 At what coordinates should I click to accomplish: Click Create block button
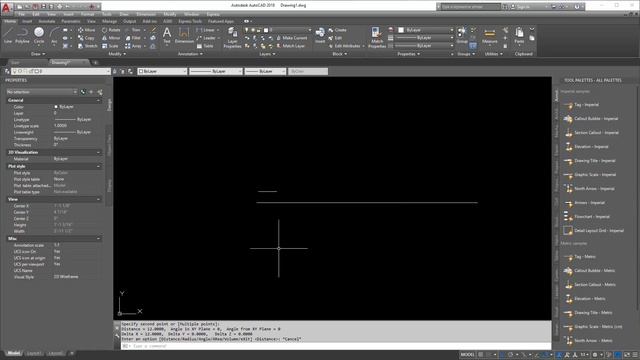pyautogui.click(x=337, y=30)
